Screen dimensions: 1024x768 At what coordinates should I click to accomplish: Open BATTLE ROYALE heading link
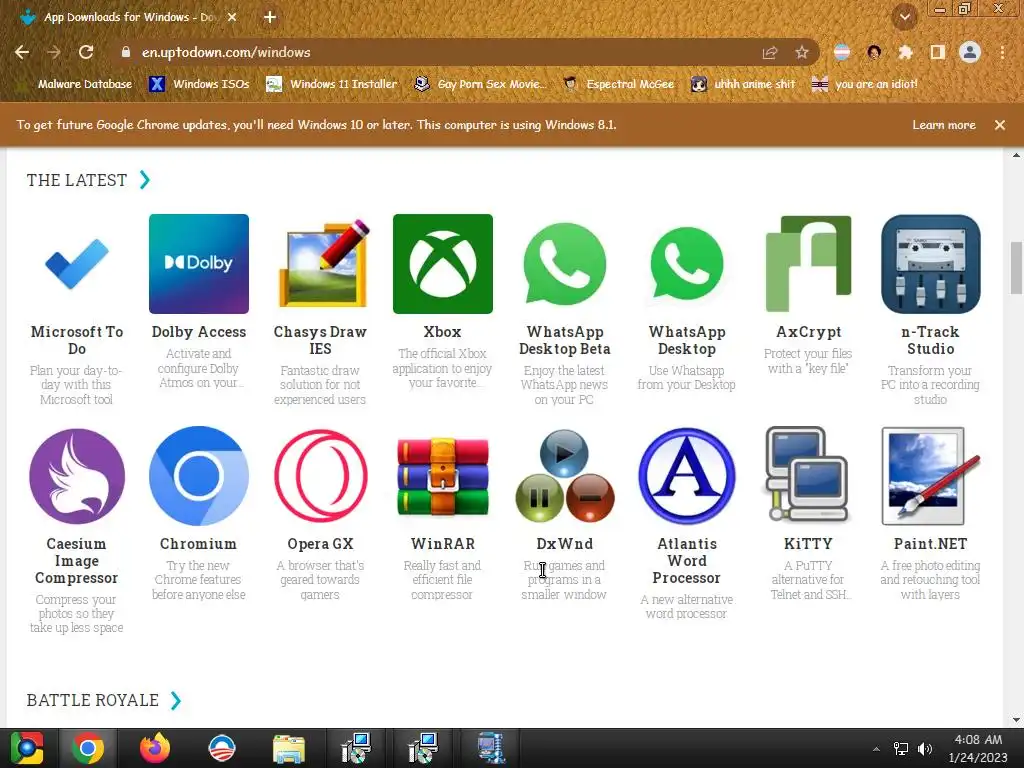pos(93,700)
